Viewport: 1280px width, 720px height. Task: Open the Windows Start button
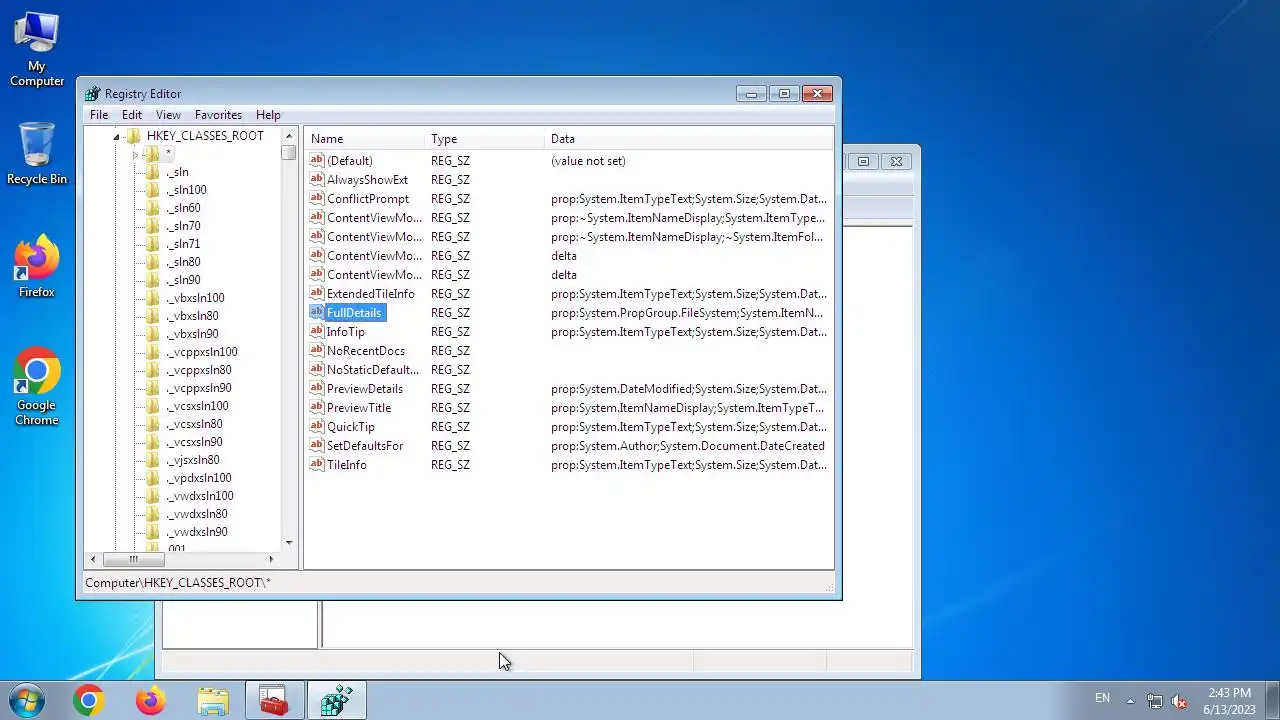(x=27, y=701)
